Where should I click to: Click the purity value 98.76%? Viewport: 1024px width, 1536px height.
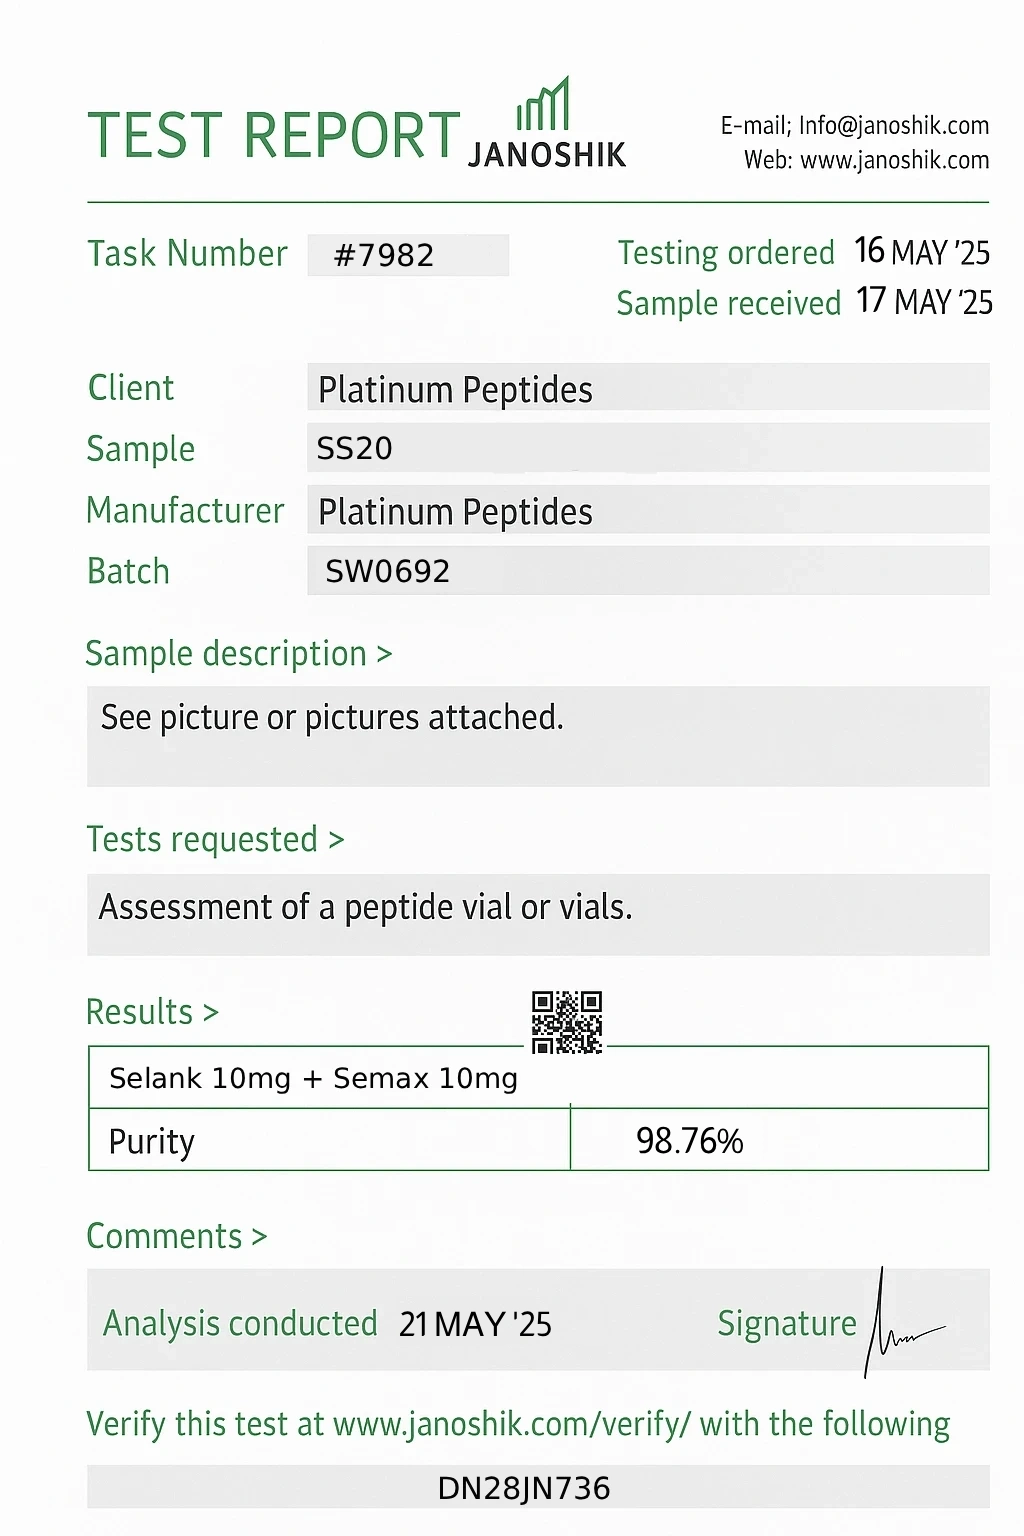tap(689, 1141)
